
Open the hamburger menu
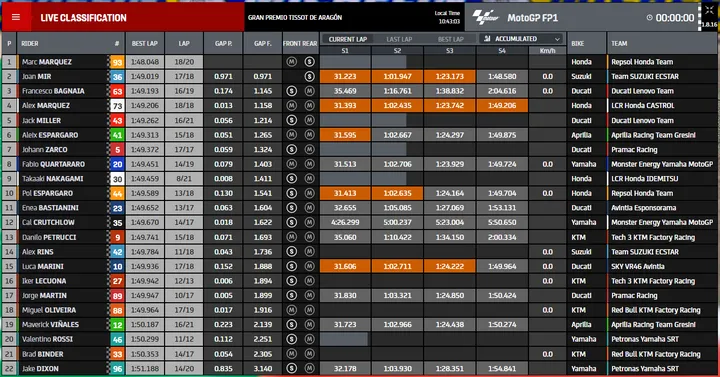tap(16, 17)
